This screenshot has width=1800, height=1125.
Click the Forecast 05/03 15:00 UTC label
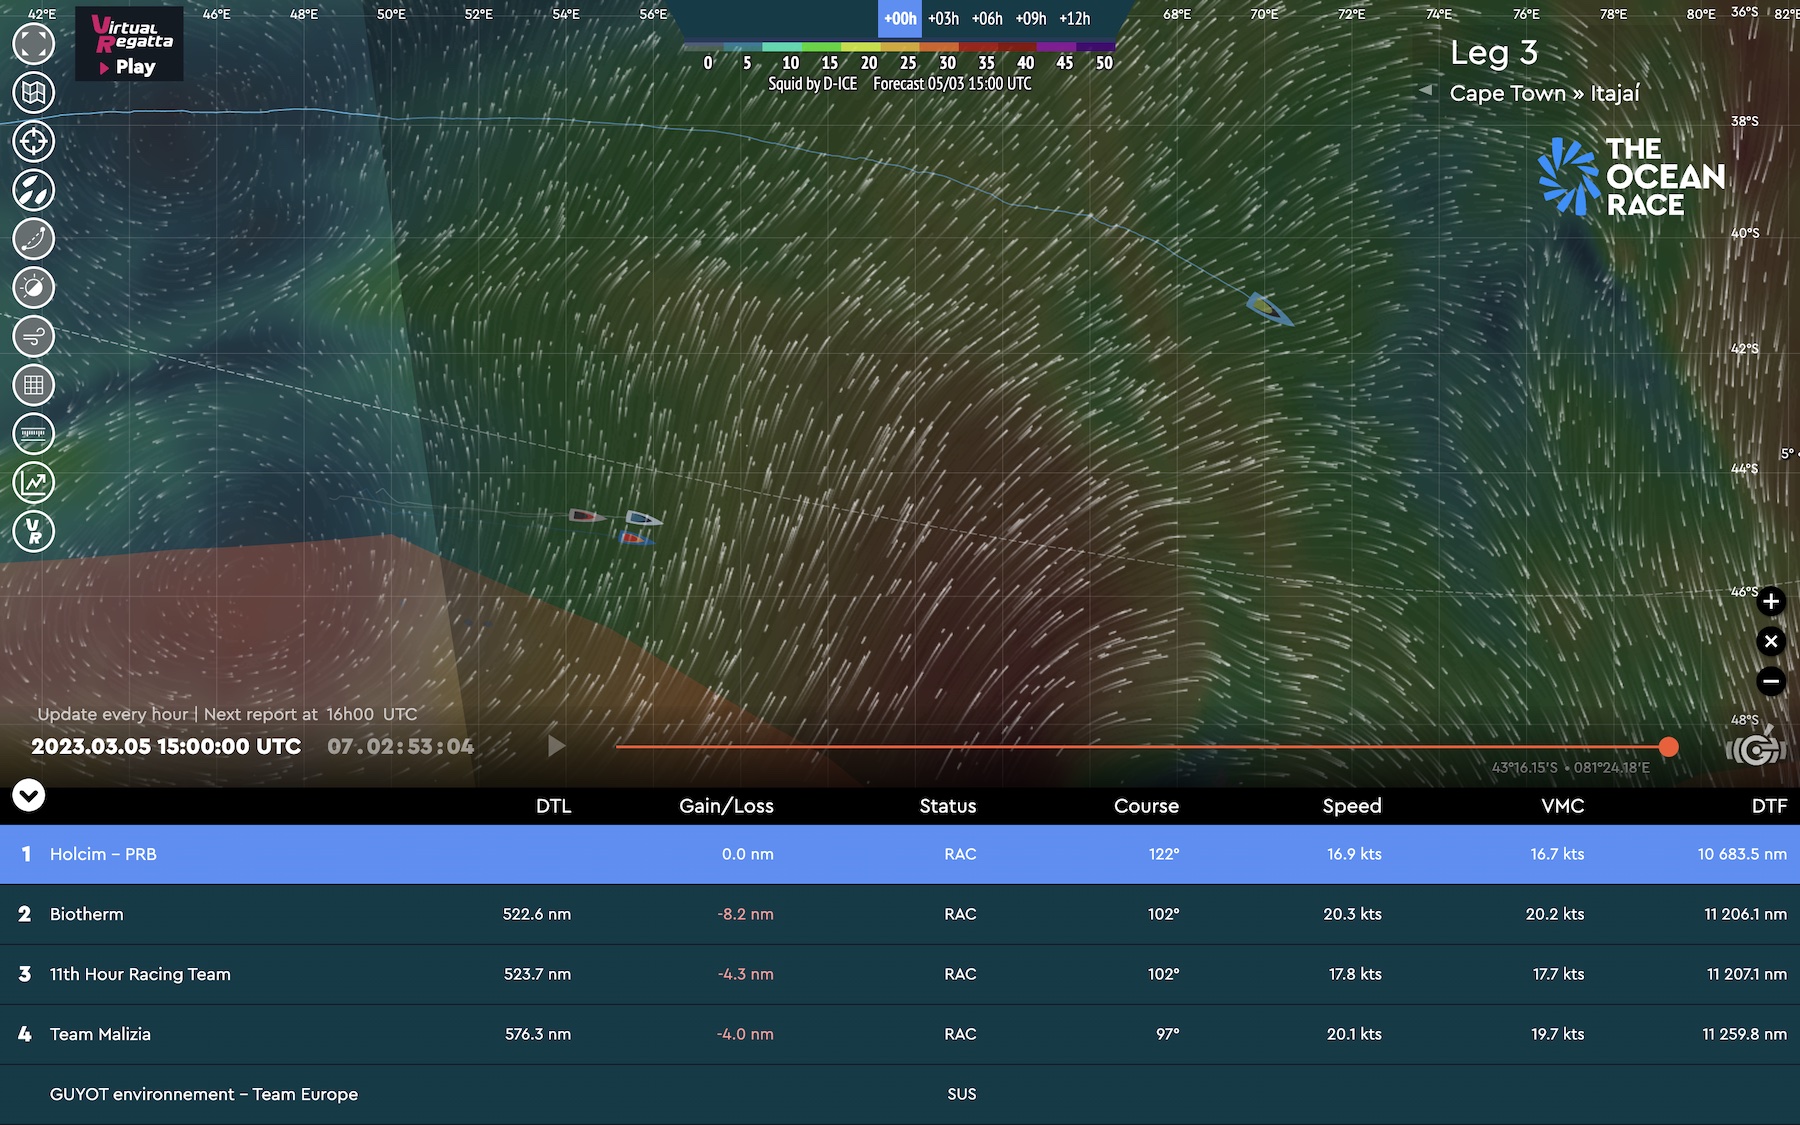click(x=952, y=84)
